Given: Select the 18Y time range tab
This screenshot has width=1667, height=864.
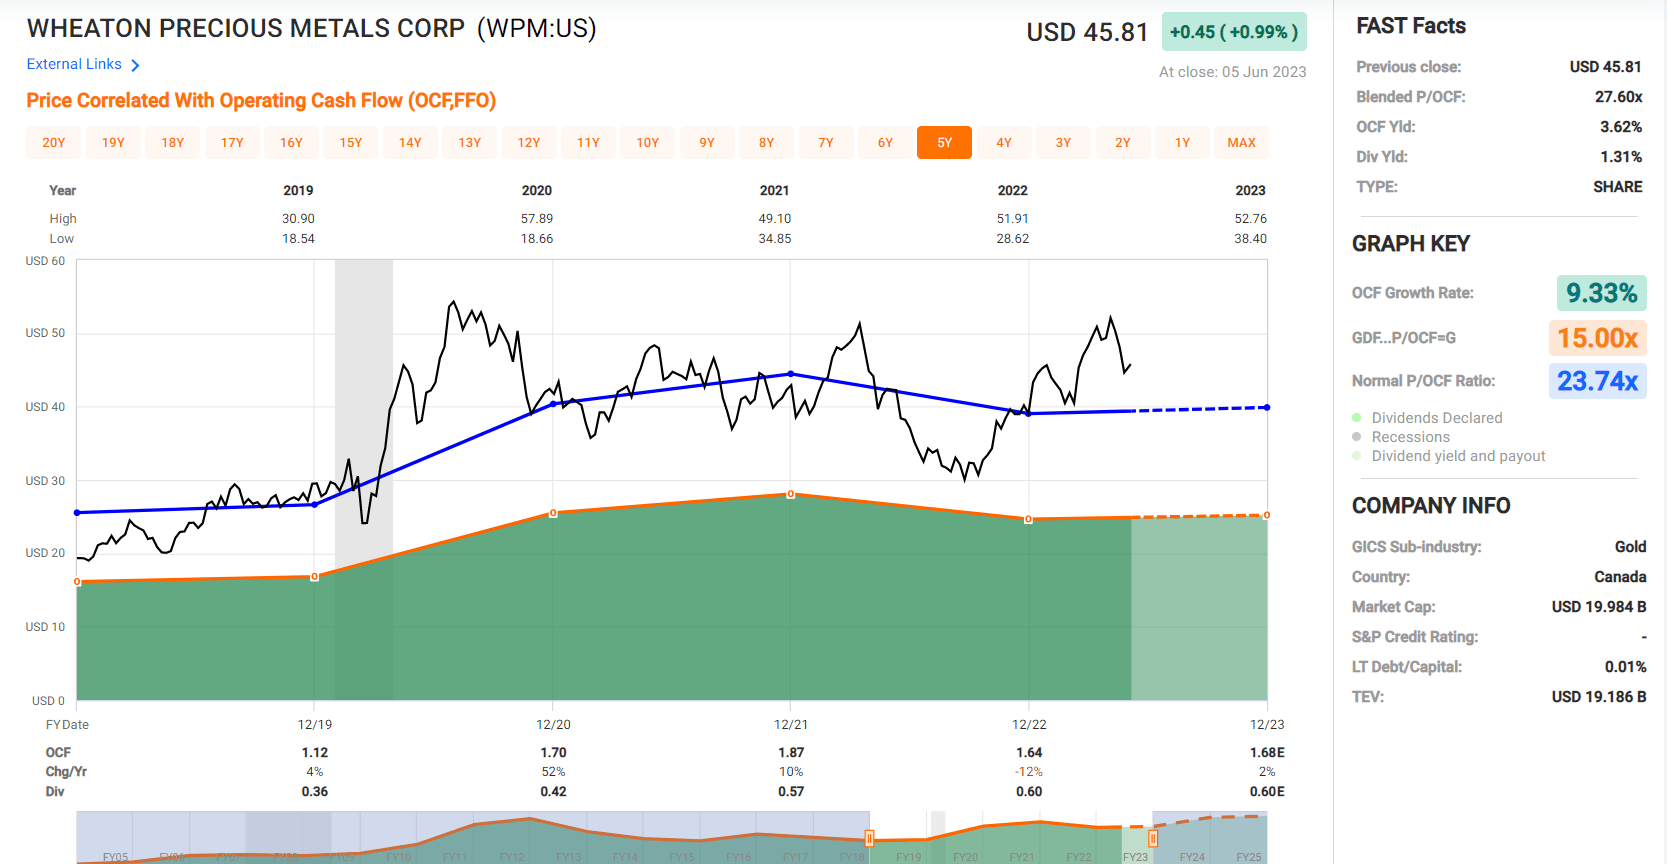Looking at the screenshot, I should point(173,143).
